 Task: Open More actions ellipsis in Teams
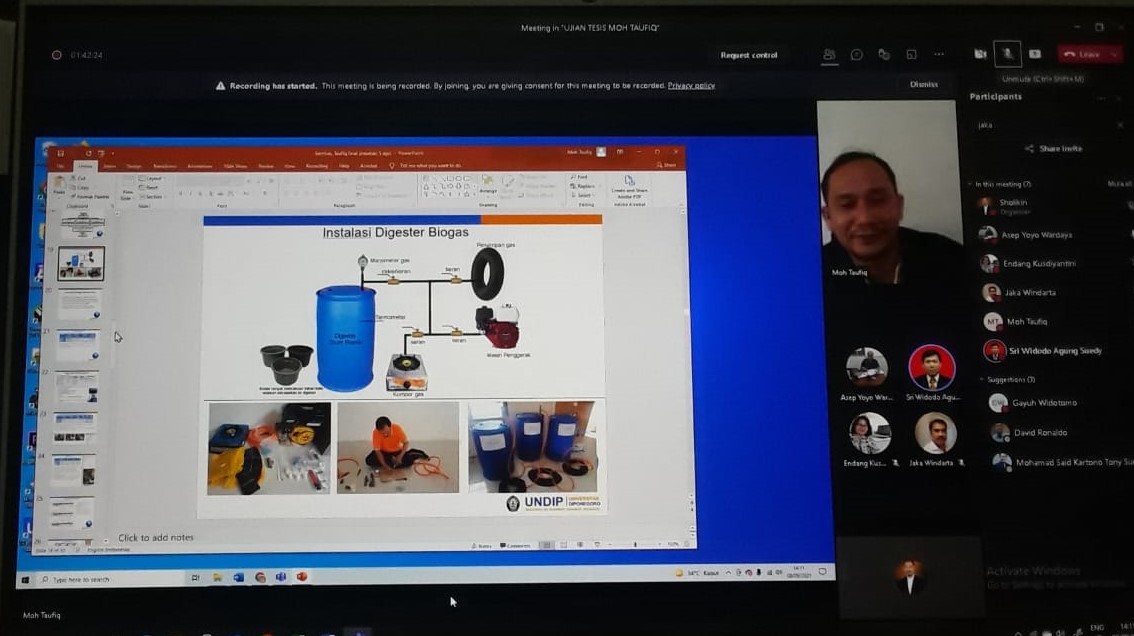pyautogui.click(x=939, y=55)
